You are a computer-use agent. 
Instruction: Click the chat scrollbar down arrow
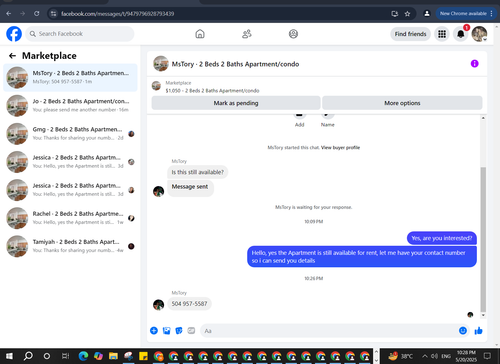483,315
